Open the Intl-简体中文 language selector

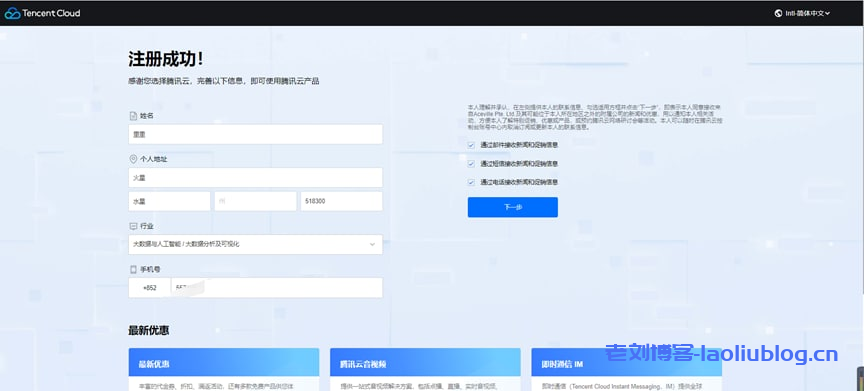point(802,13)
